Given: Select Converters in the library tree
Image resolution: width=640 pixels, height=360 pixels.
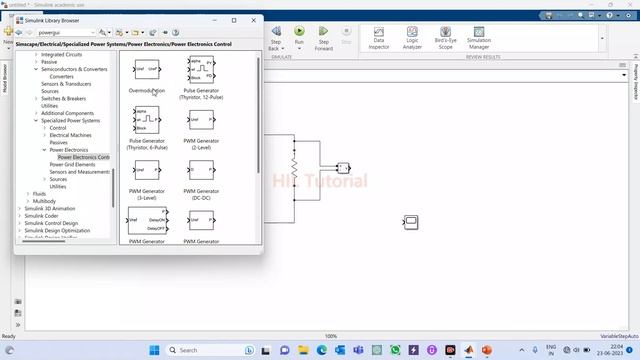Looking at the screenshot, I should pos(62,76).
